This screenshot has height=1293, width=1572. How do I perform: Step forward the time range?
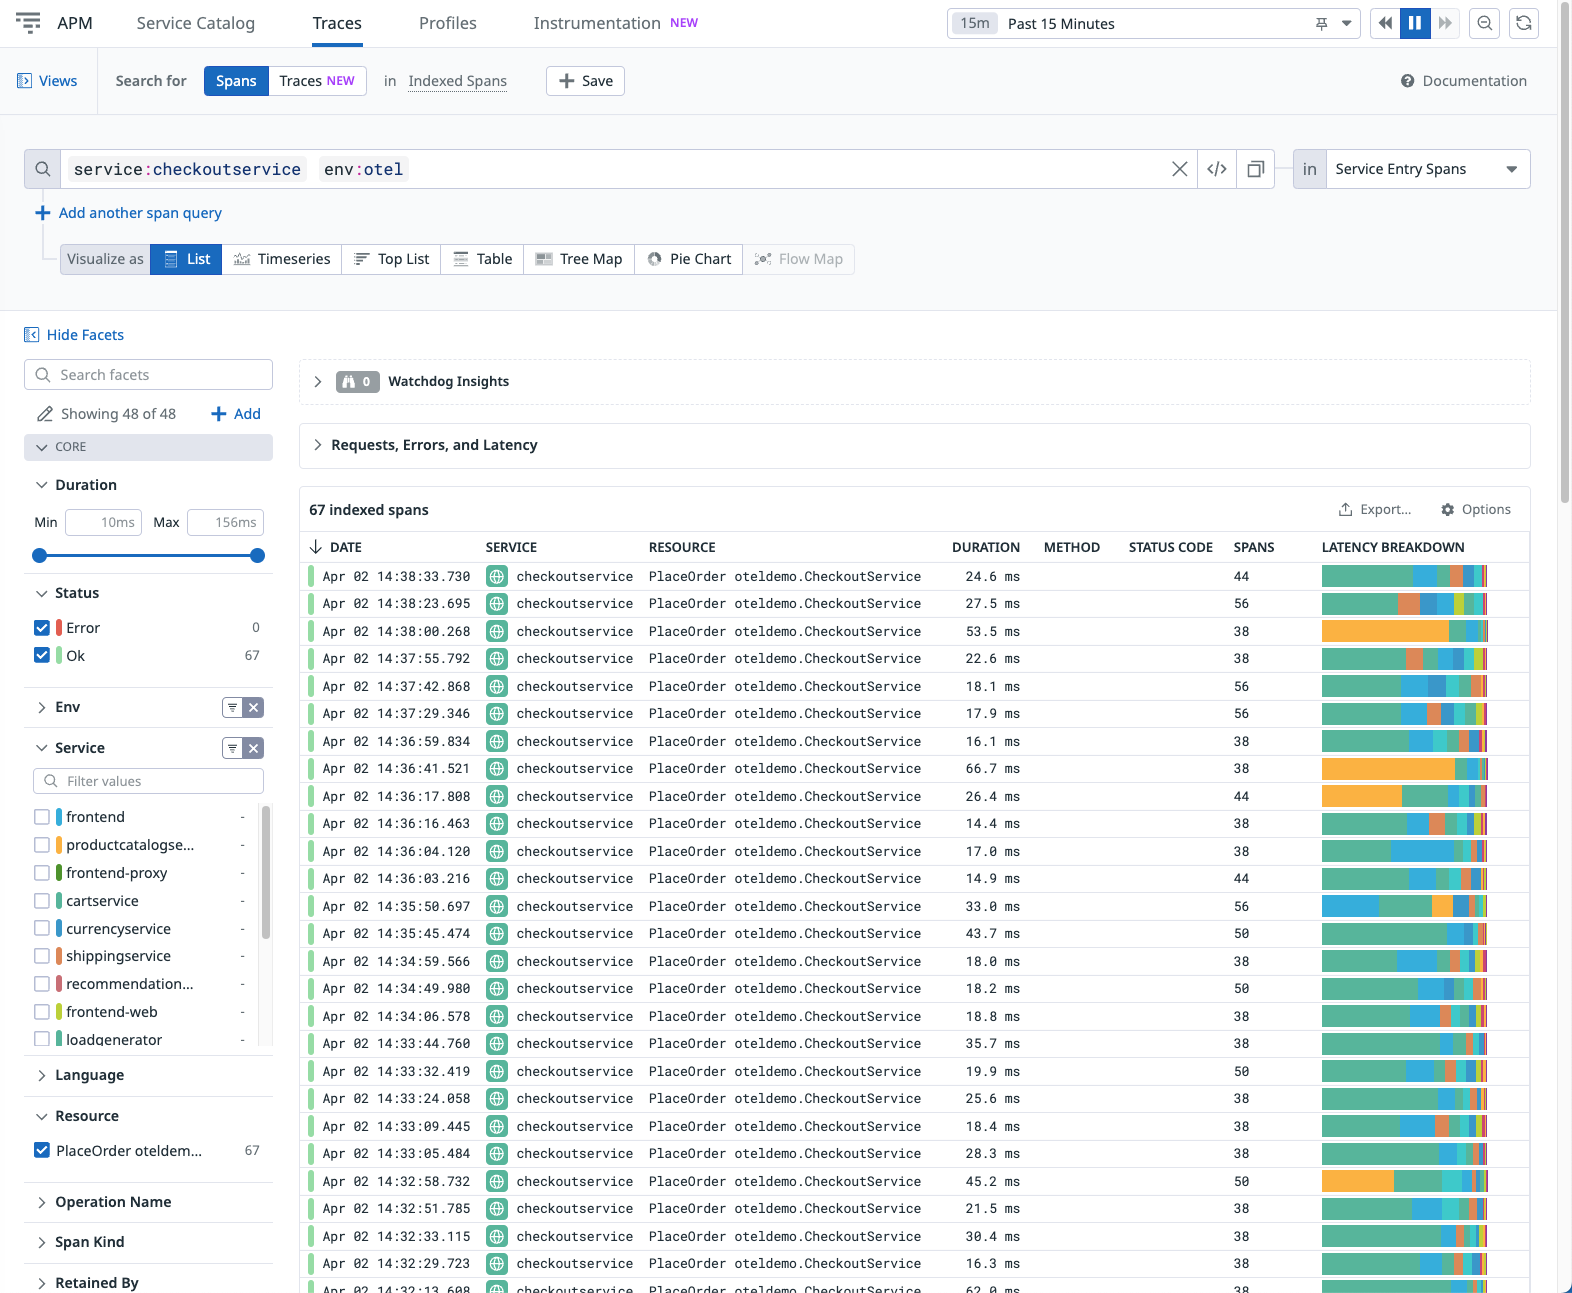pos(1444,23)
